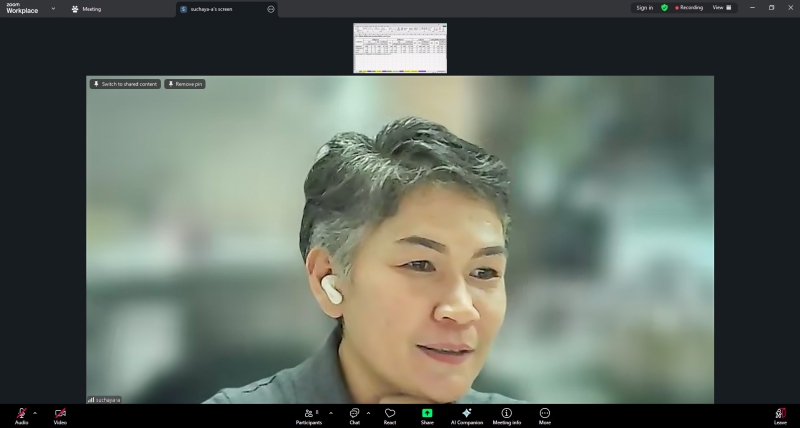Unmute microphone with the Audio button
Image resolution: width=800 pixels, height=428 pixels.
click(x=21, y=414)
